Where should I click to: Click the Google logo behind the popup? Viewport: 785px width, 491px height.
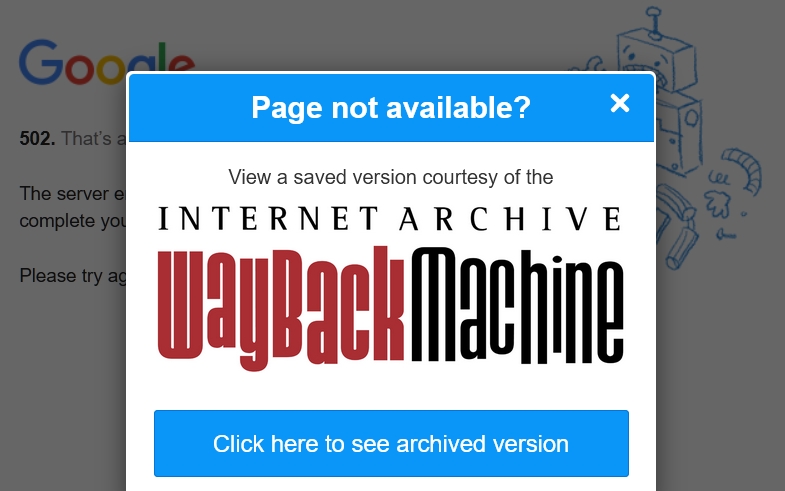pos(106,63)
